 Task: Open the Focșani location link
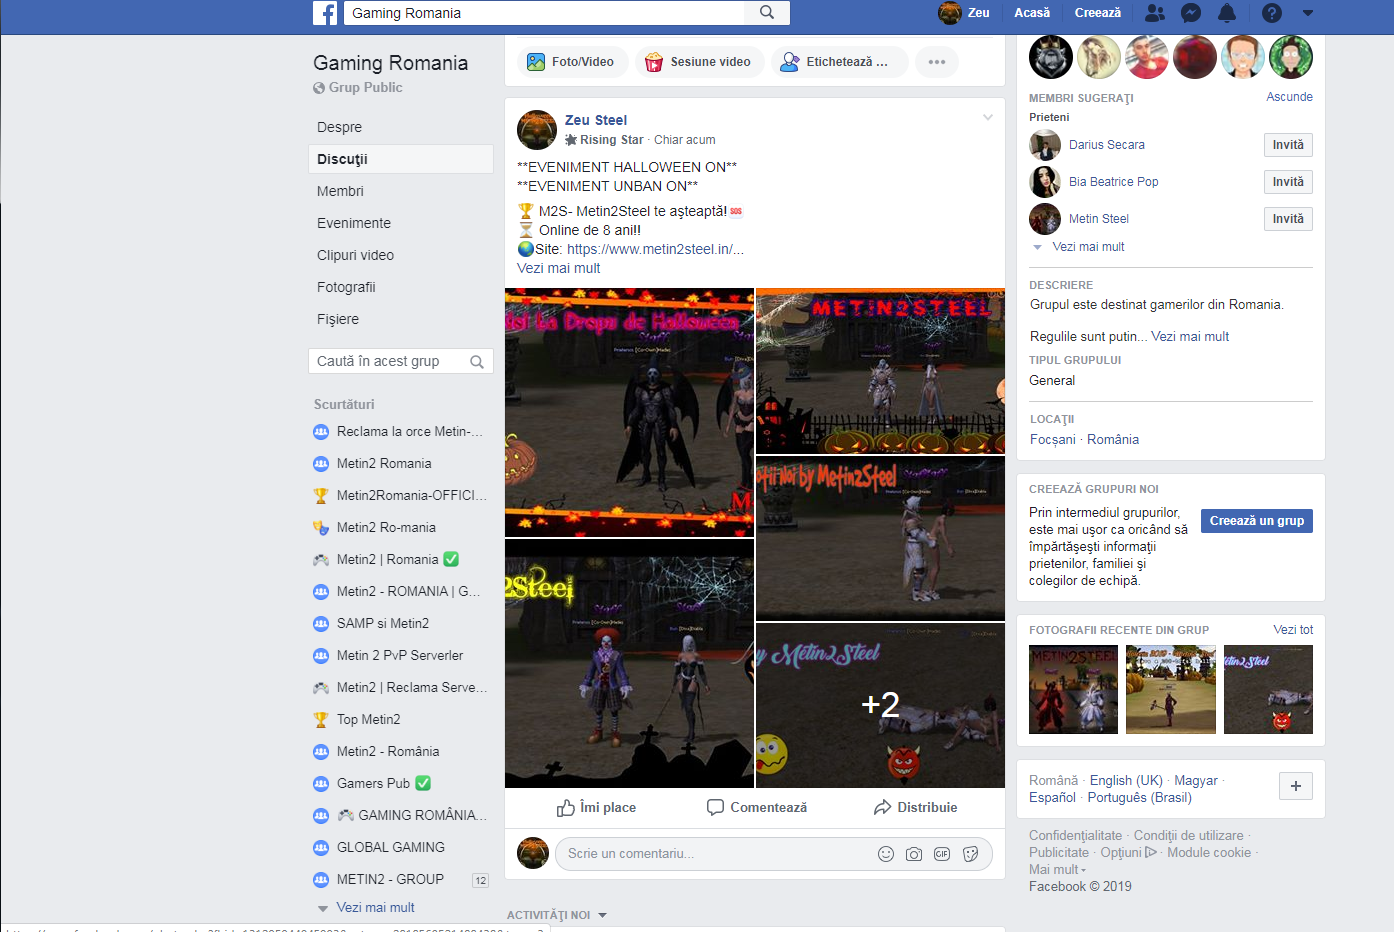(x=1053, y=440)
